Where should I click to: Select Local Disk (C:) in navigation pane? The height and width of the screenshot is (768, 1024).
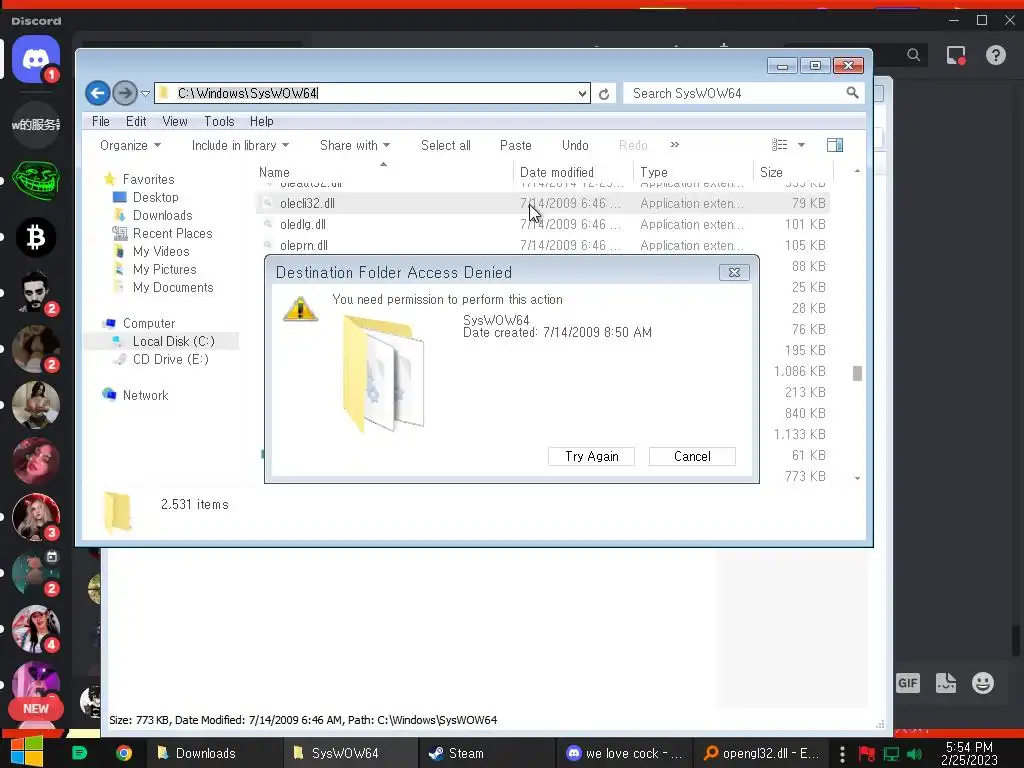[161, 341]
